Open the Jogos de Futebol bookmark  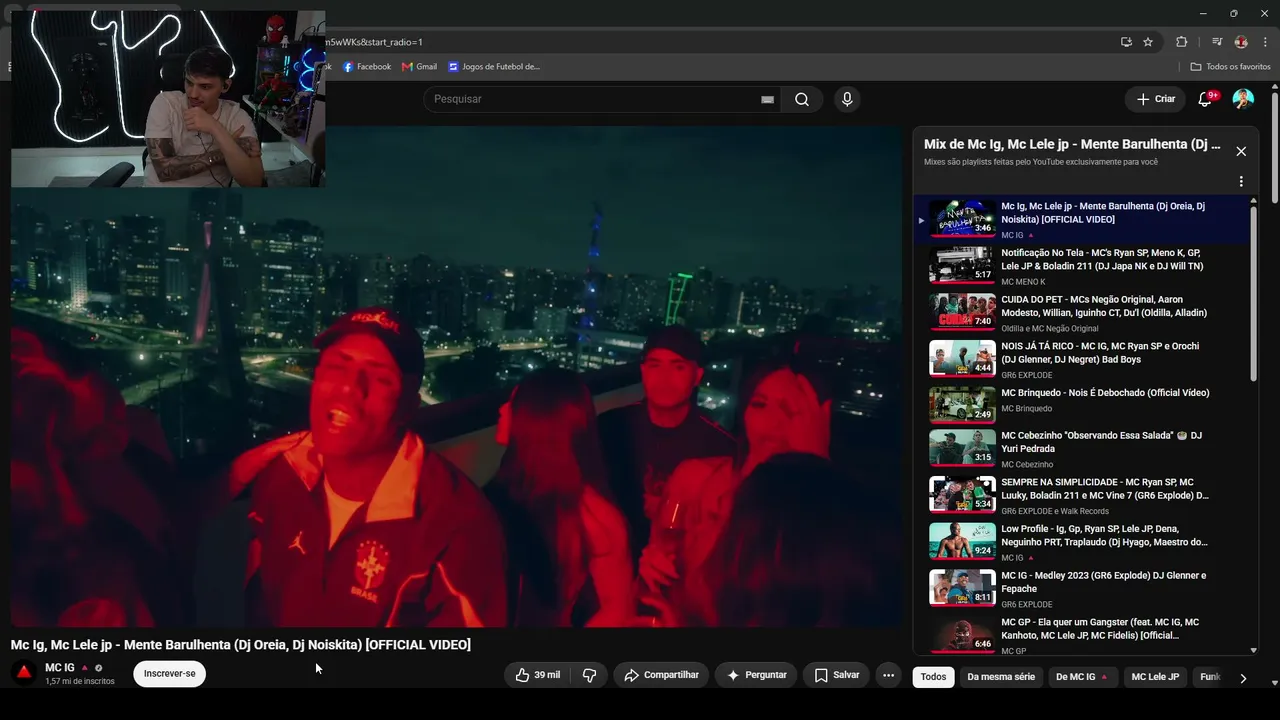pos(494,67)
